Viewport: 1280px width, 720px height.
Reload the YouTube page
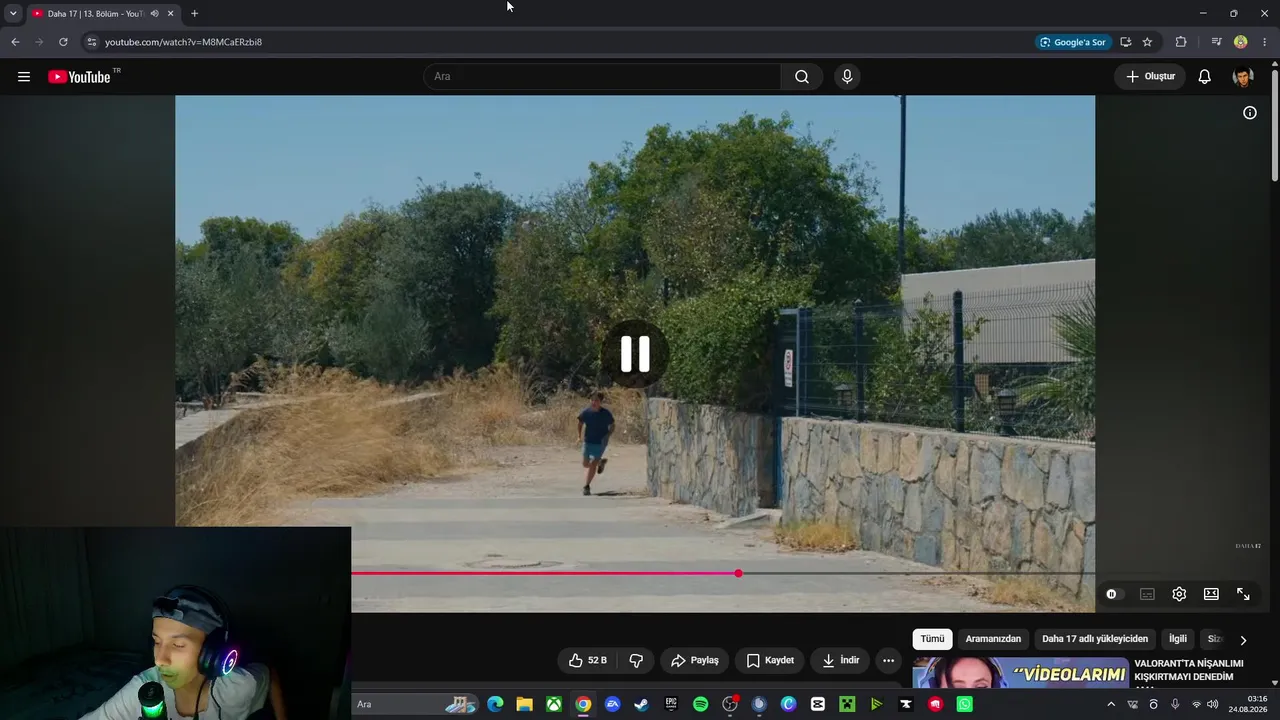tap(63, 42)
